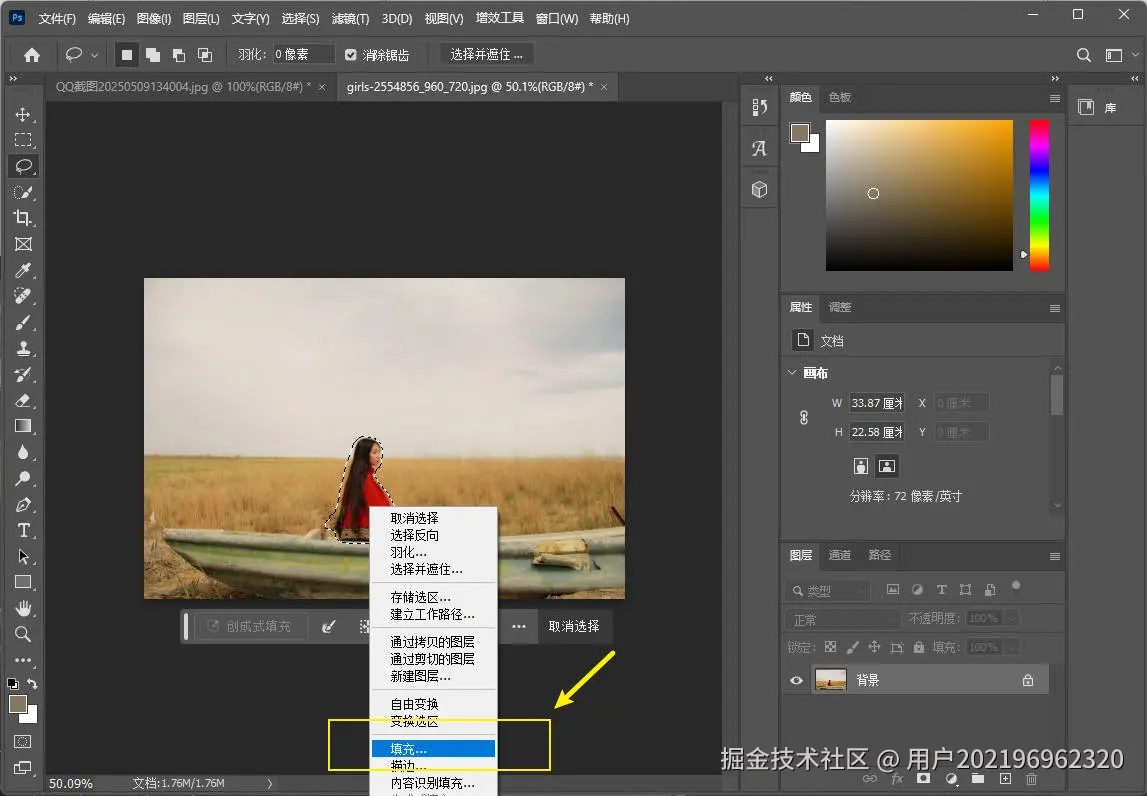Select the Quick Selection tool
This screenshot has height=796, width=1147.
coord(23,192)
